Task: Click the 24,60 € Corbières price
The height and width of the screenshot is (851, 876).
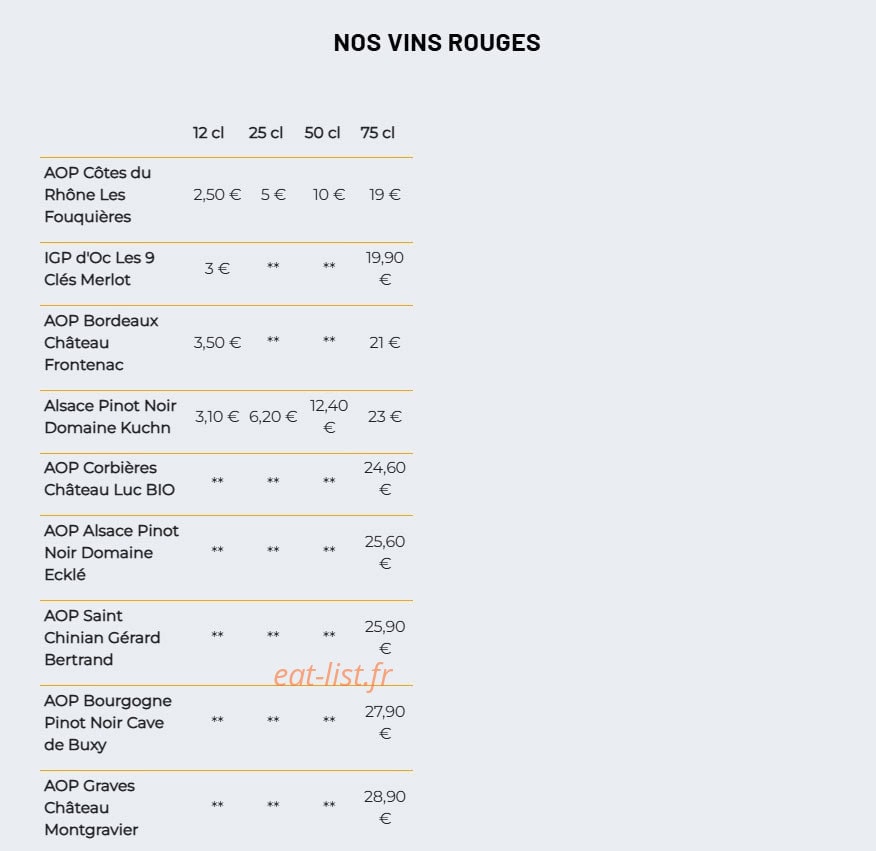Action: [384, 478]
